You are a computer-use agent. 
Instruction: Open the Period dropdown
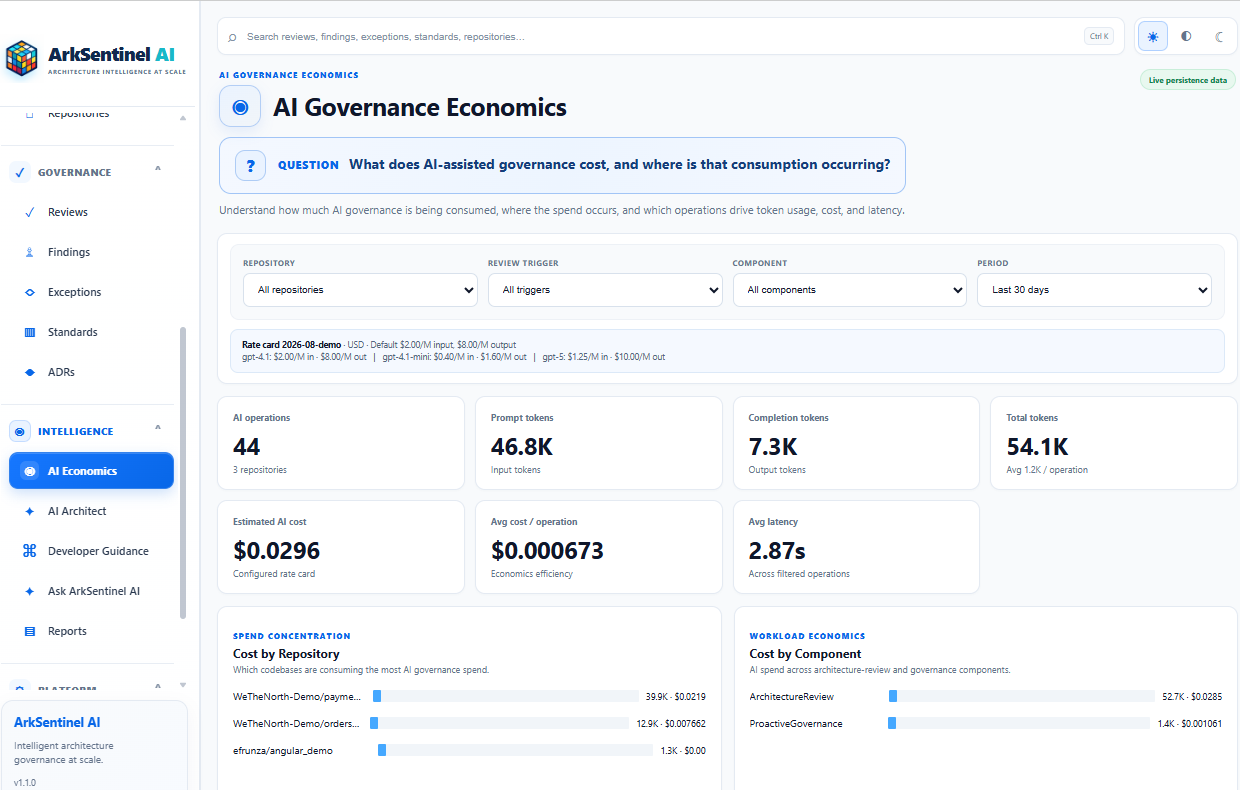(1094, 290)
